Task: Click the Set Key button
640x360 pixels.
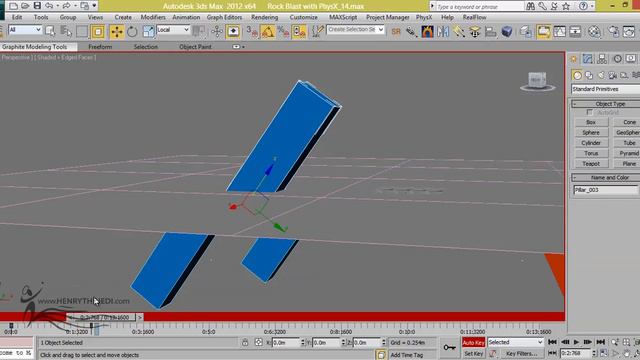Action: 473,353
